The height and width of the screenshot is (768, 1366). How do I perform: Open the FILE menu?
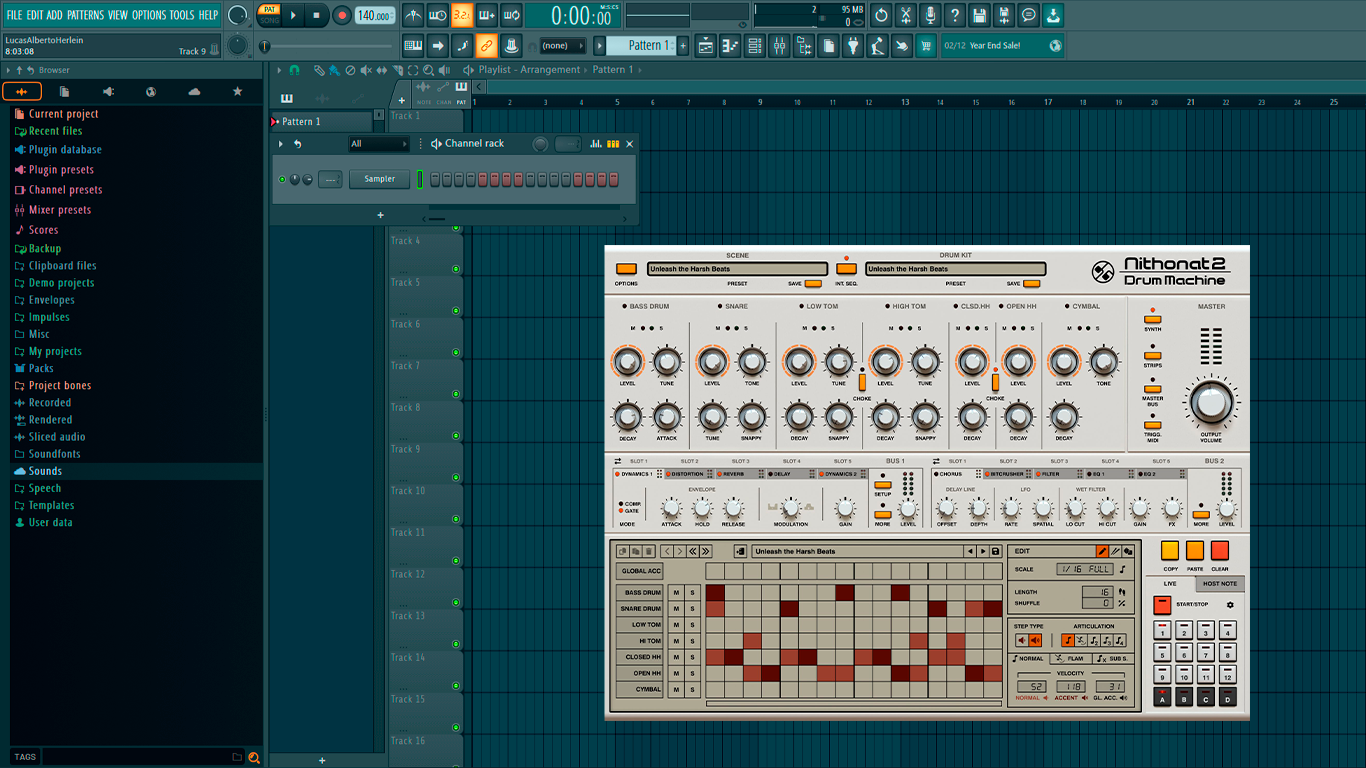point(14,15)
